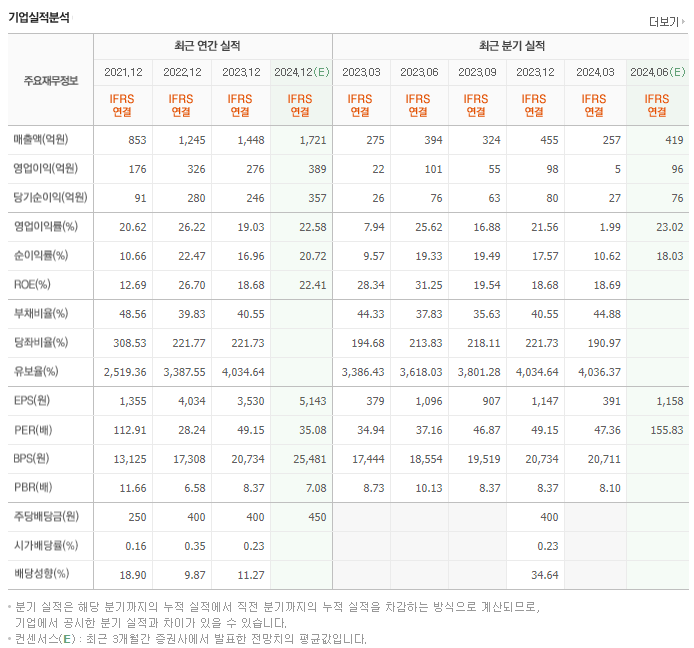The image size is (694, 648).
Task: Click the 5,143 estimated EPS value
Action: coord(313,401)
